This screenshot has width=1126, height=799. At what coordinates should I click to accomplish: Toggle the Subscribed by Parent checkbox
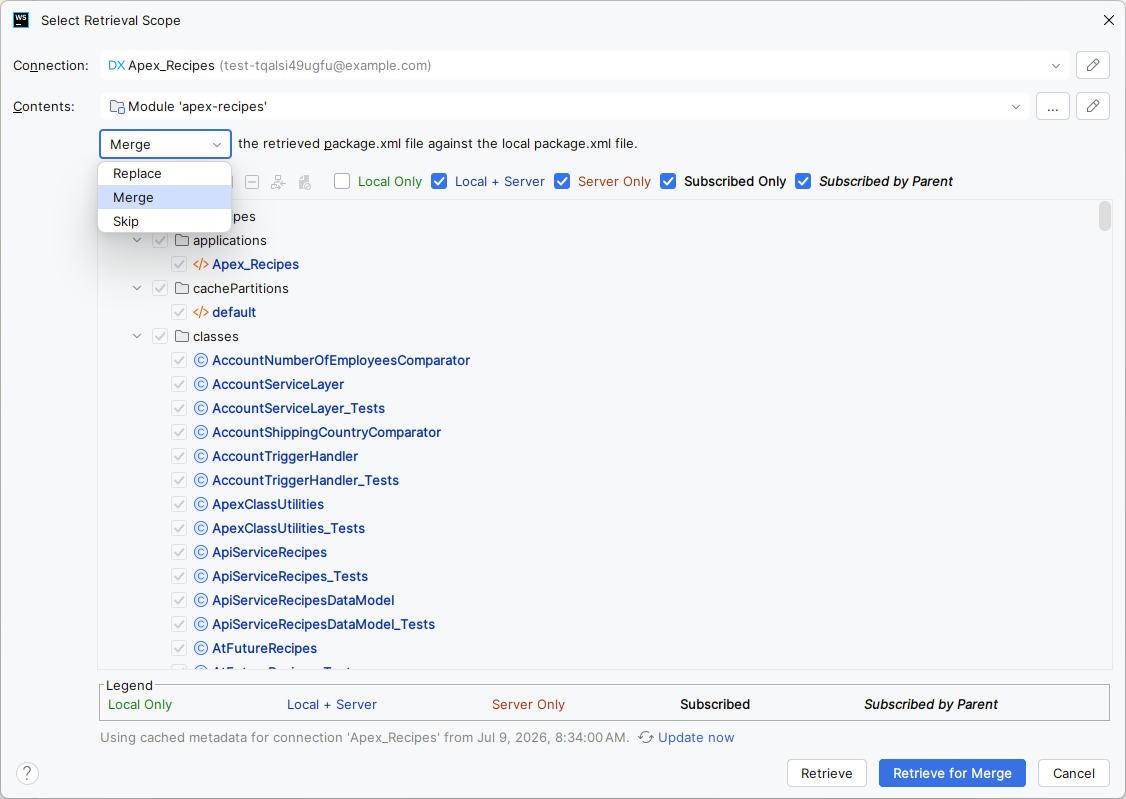[x=803, y=182]
